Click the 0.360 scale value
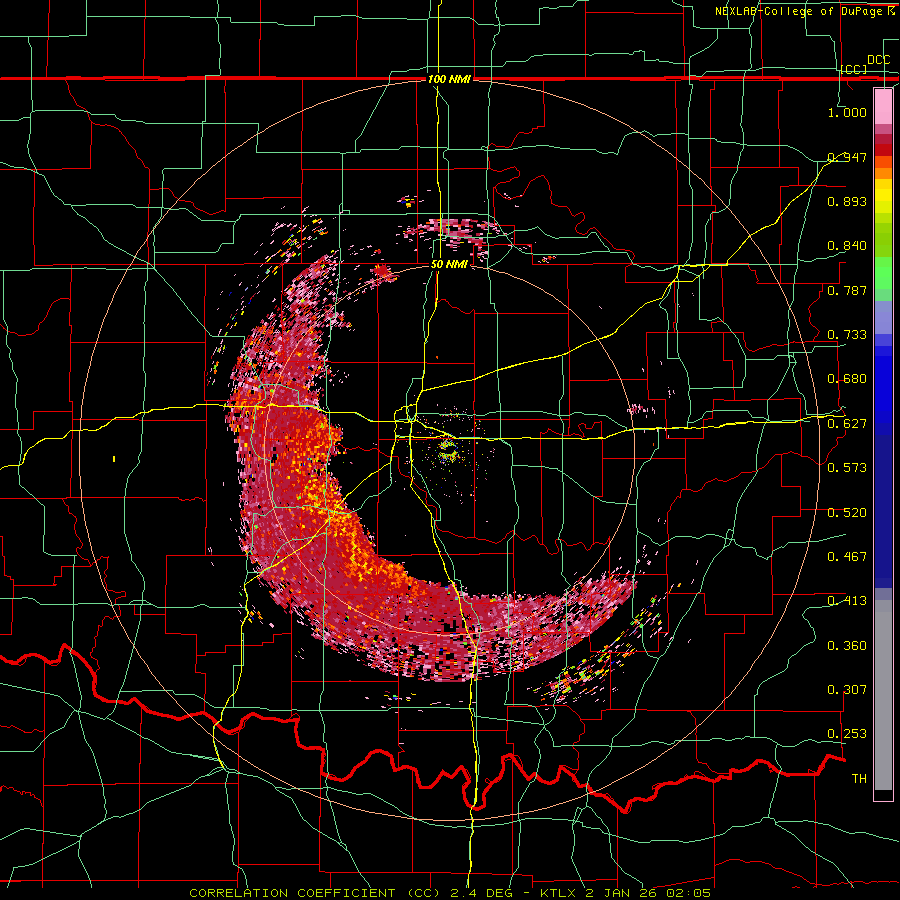 pos(847,646)
